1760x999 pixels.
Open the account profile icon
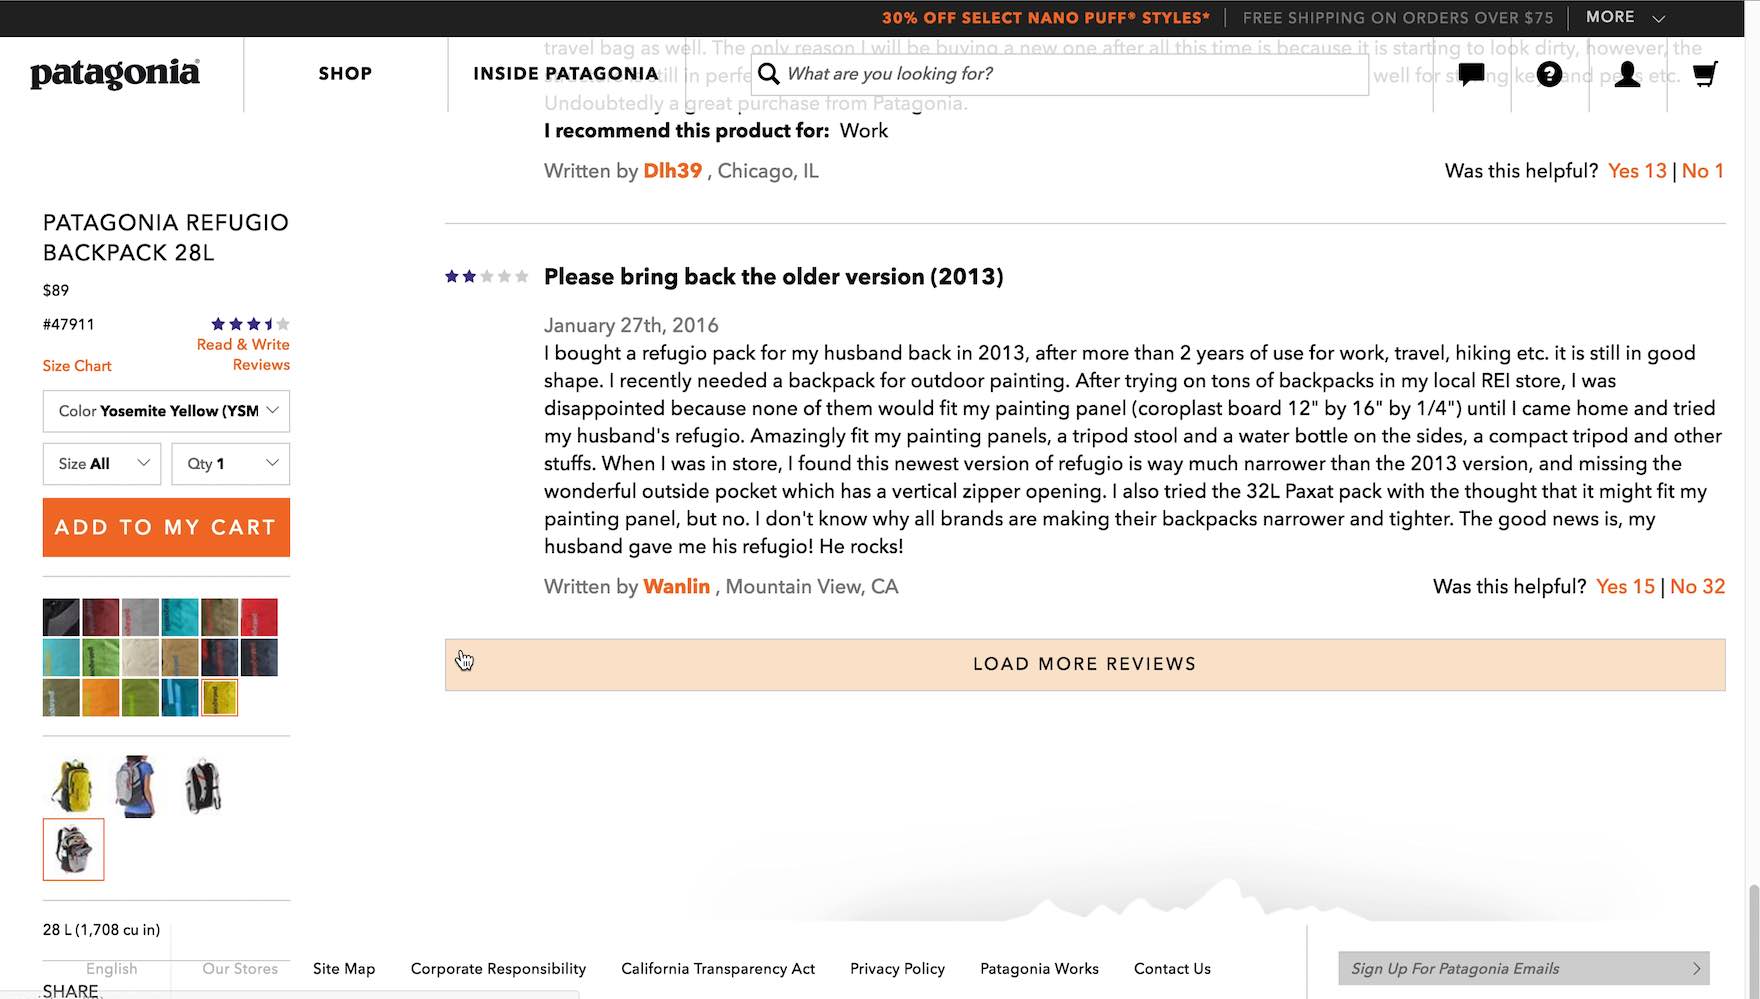point(1627,74)
